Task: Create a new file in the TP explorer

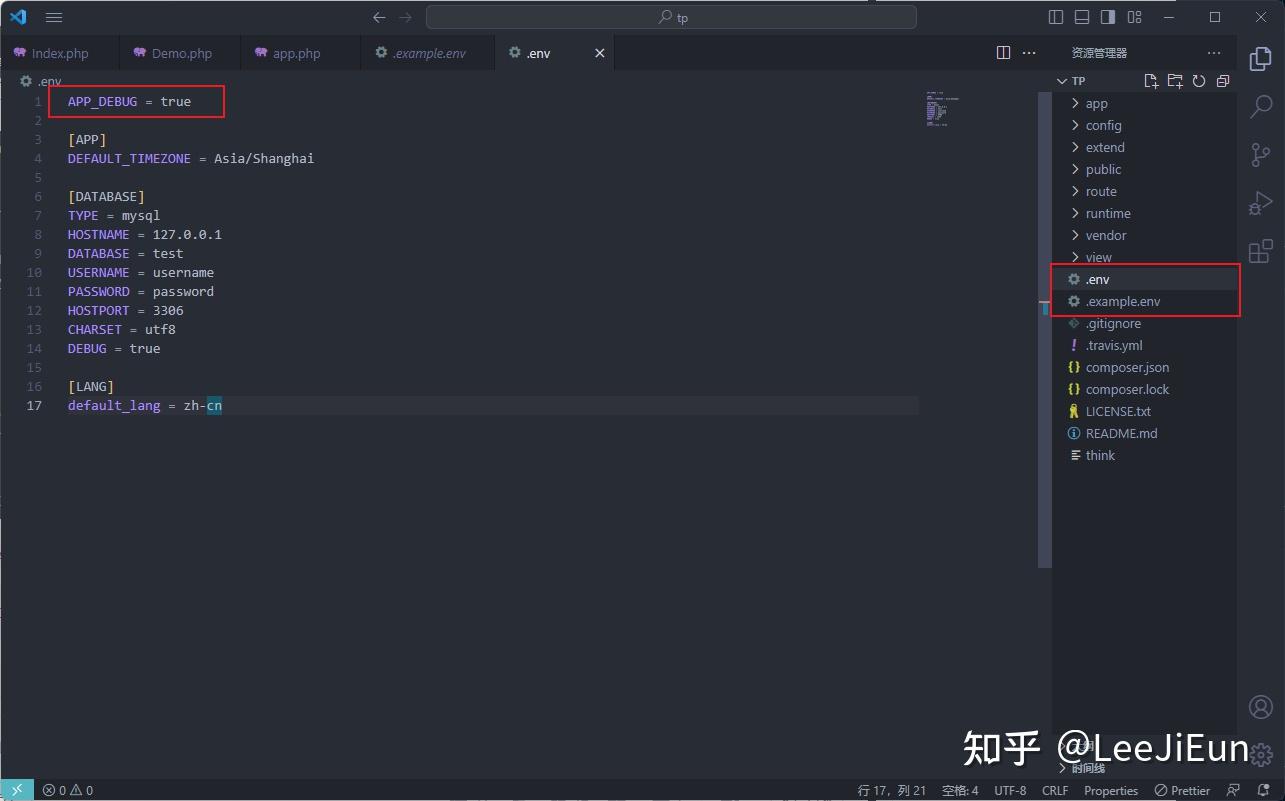Action: (1149, 80)
